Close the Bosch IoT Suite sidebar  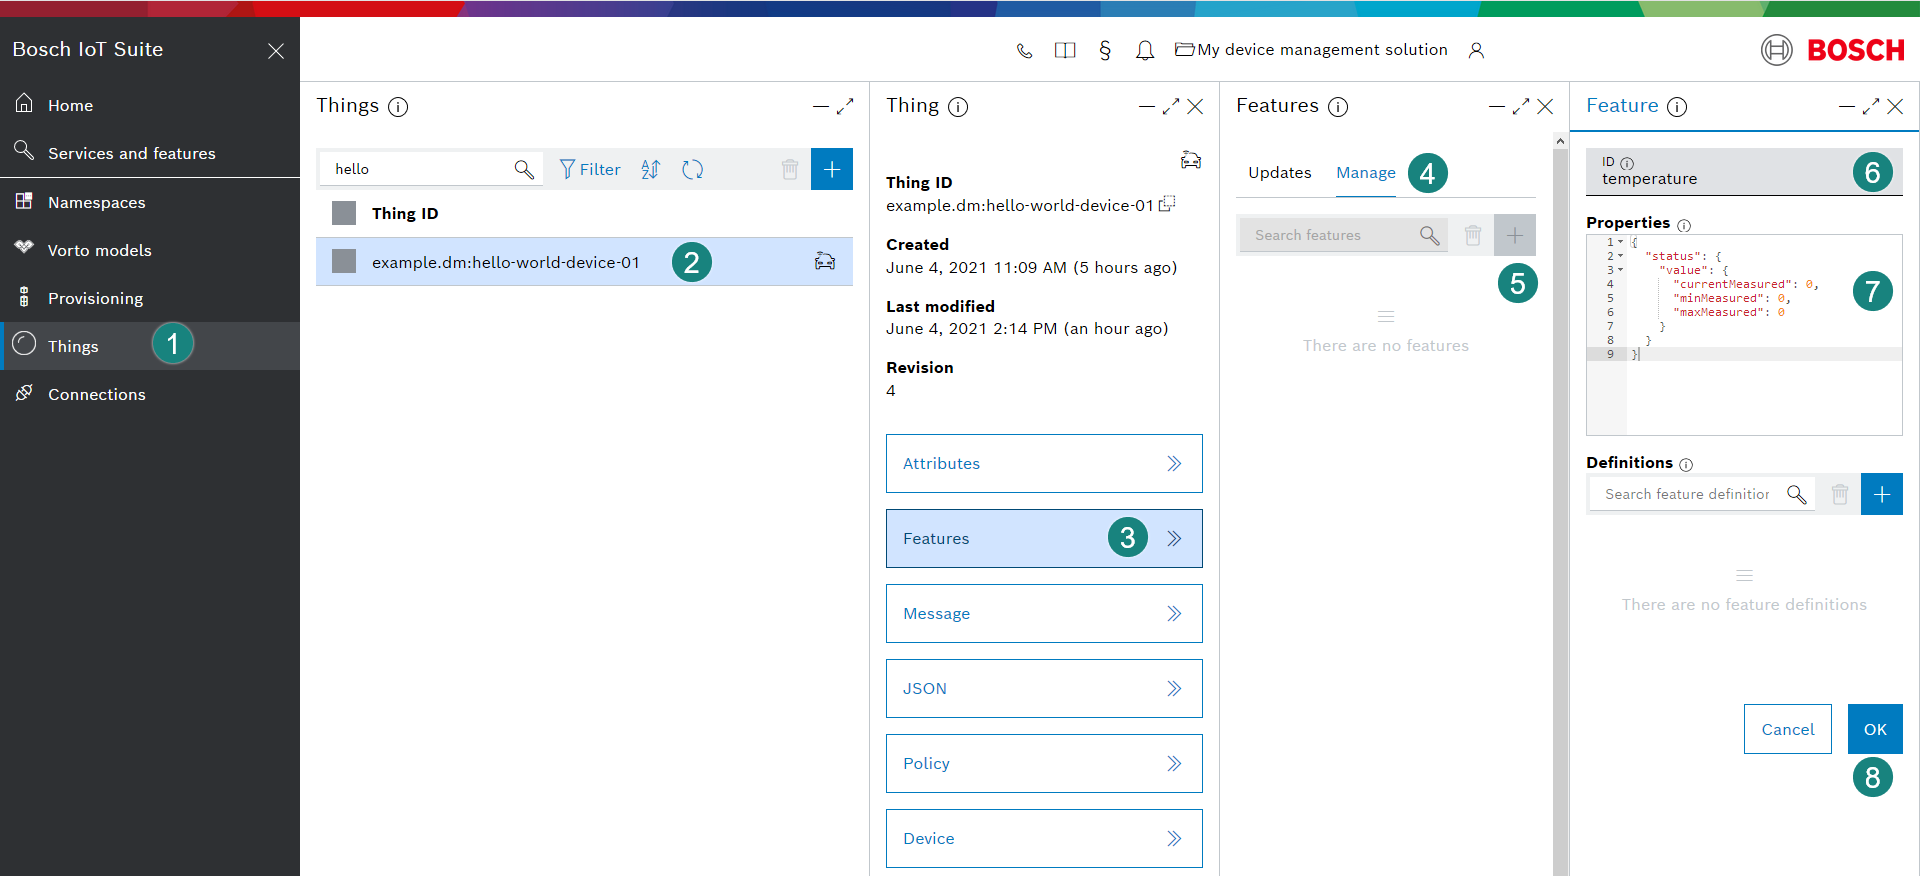point(276,50)
